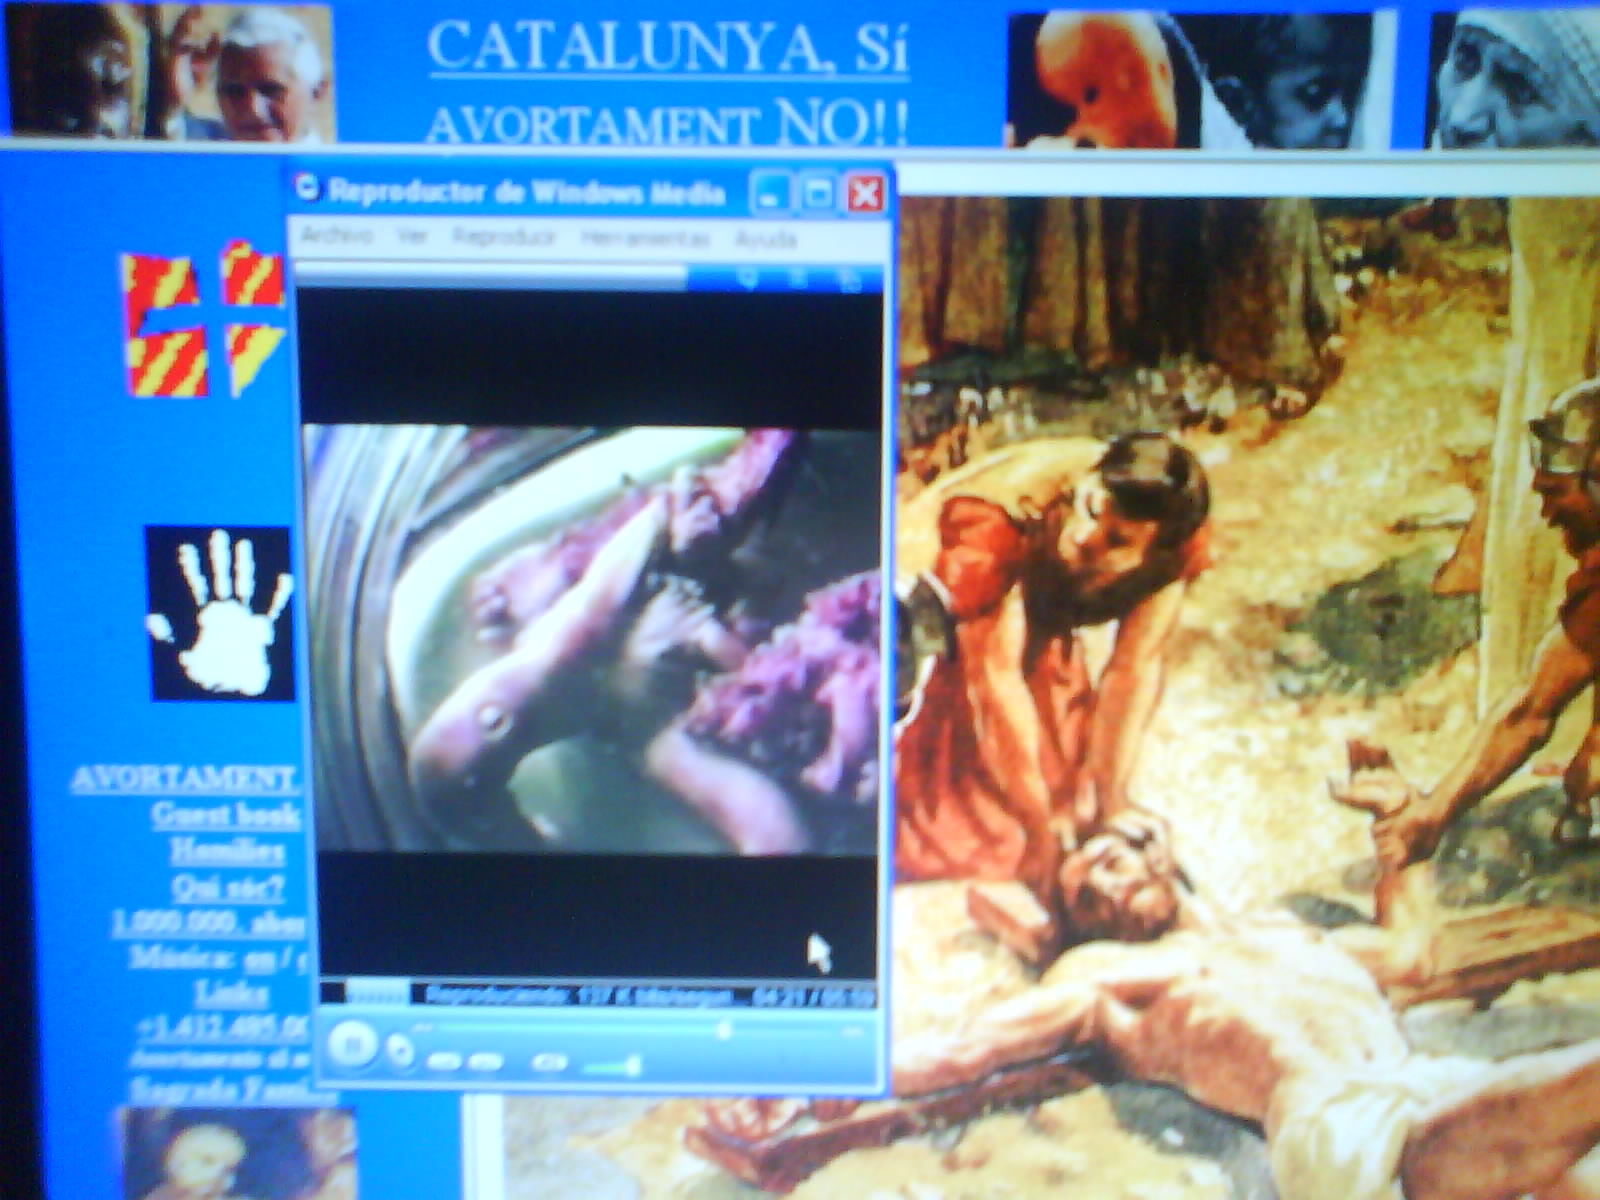This screenshot has height=1200, width=1600.
Task: Click the first icon on player's top strip
Action: coord(749,278)
